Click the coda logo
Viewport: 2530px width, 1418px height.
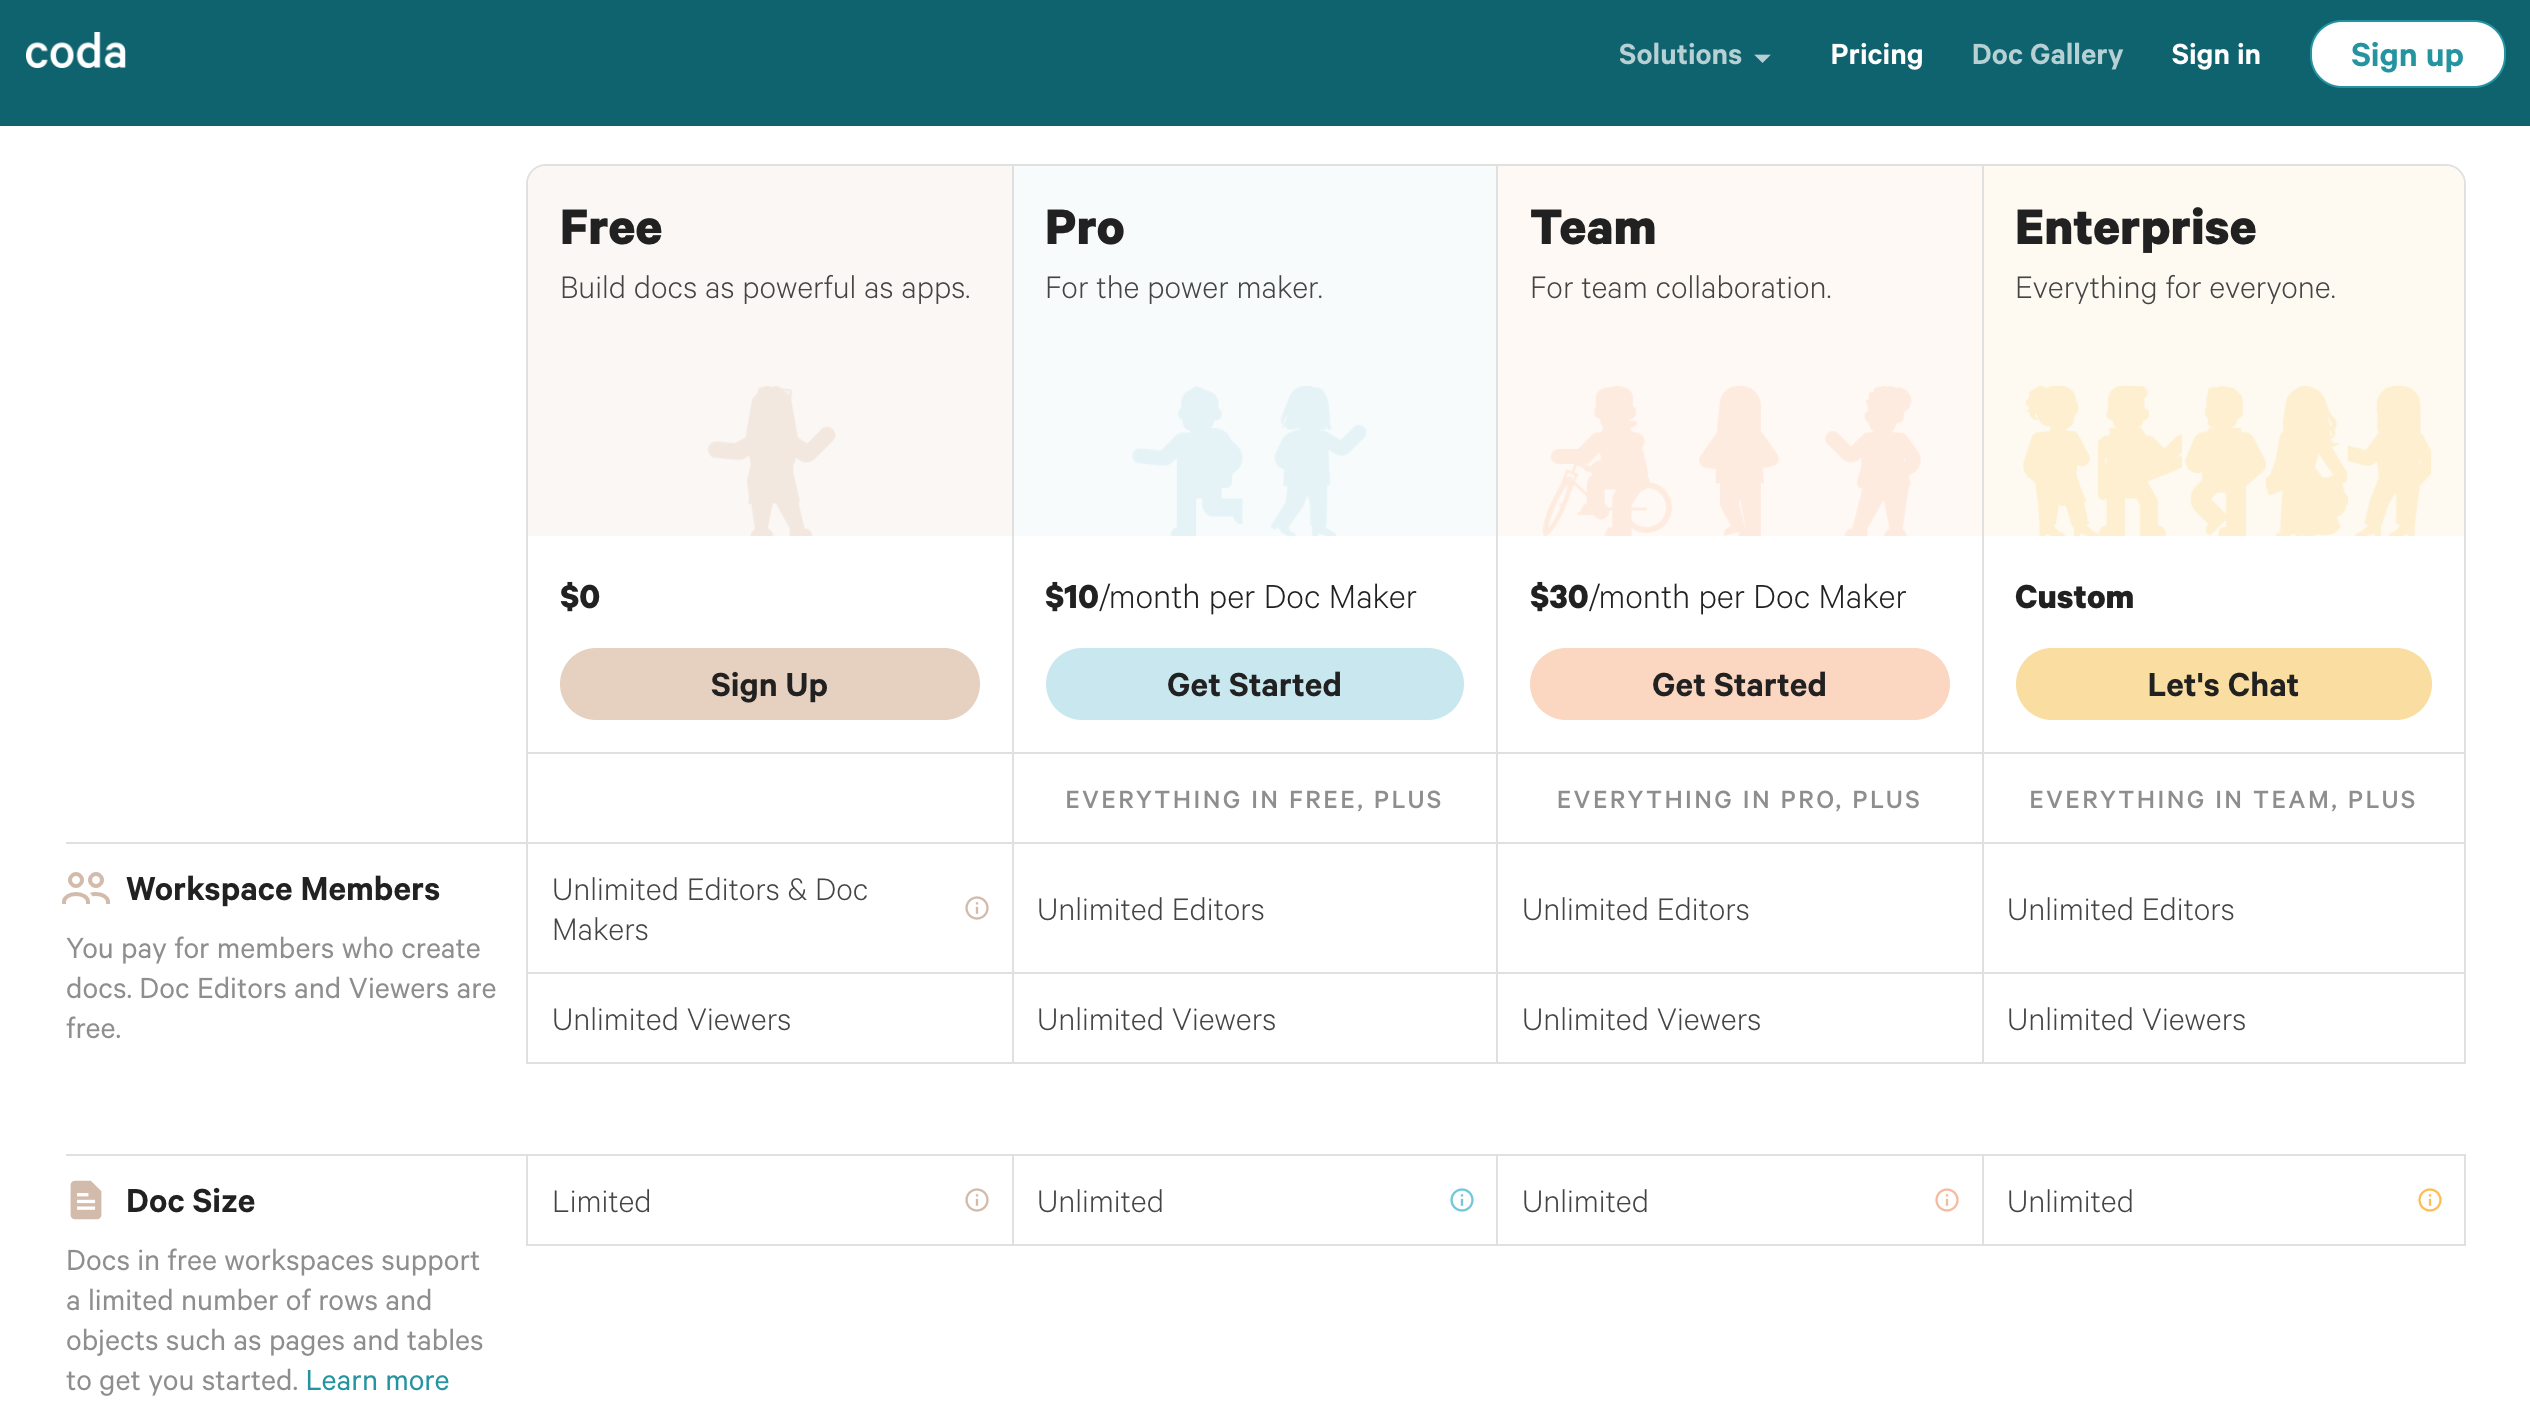tap(76, 53)
